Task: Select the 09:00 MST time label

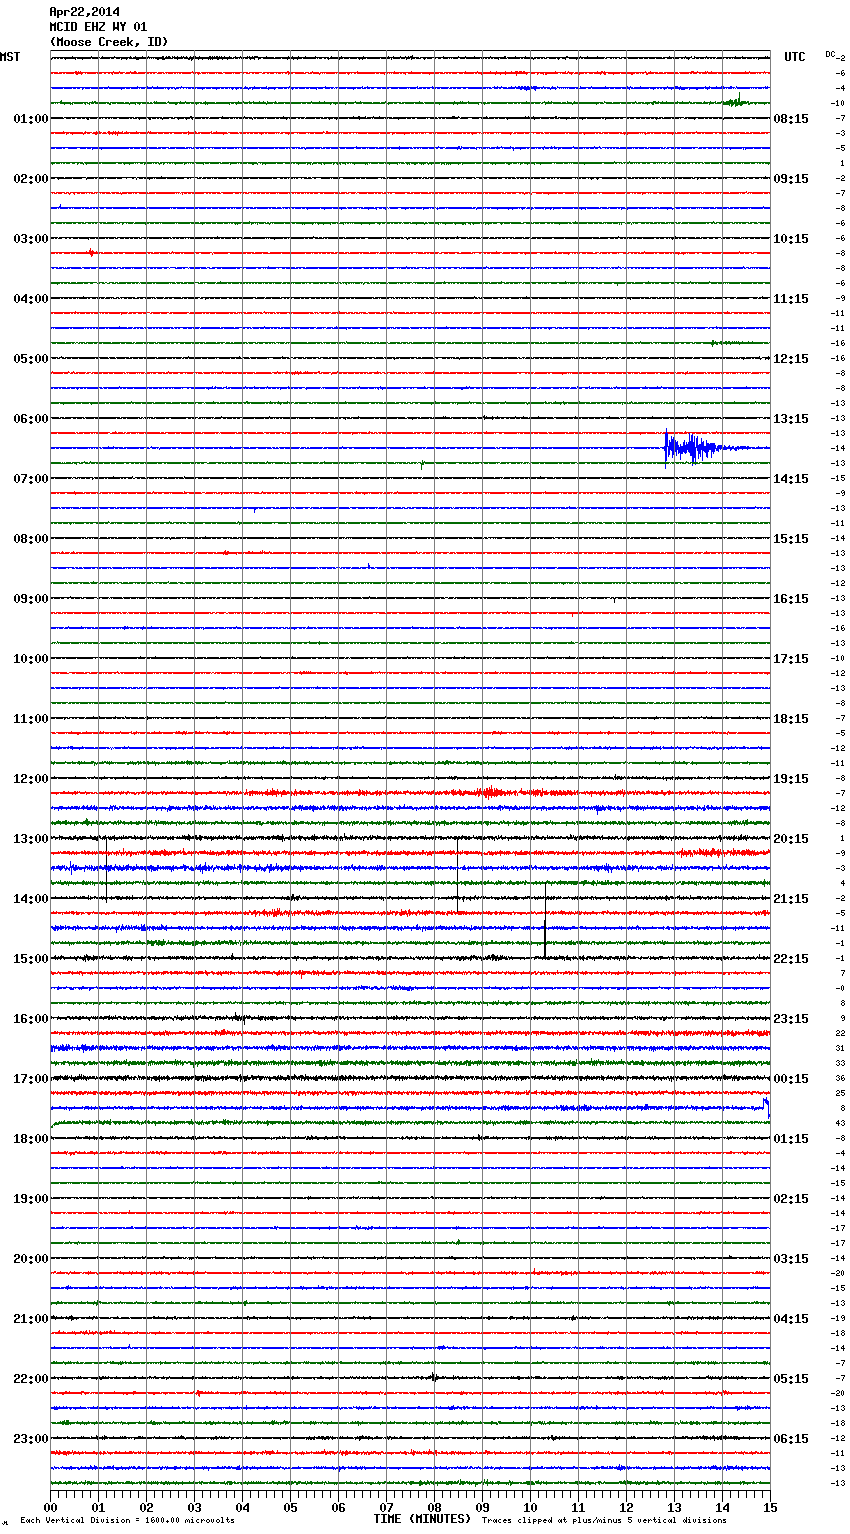Action: pyautogui.click(x=31, y=599)
